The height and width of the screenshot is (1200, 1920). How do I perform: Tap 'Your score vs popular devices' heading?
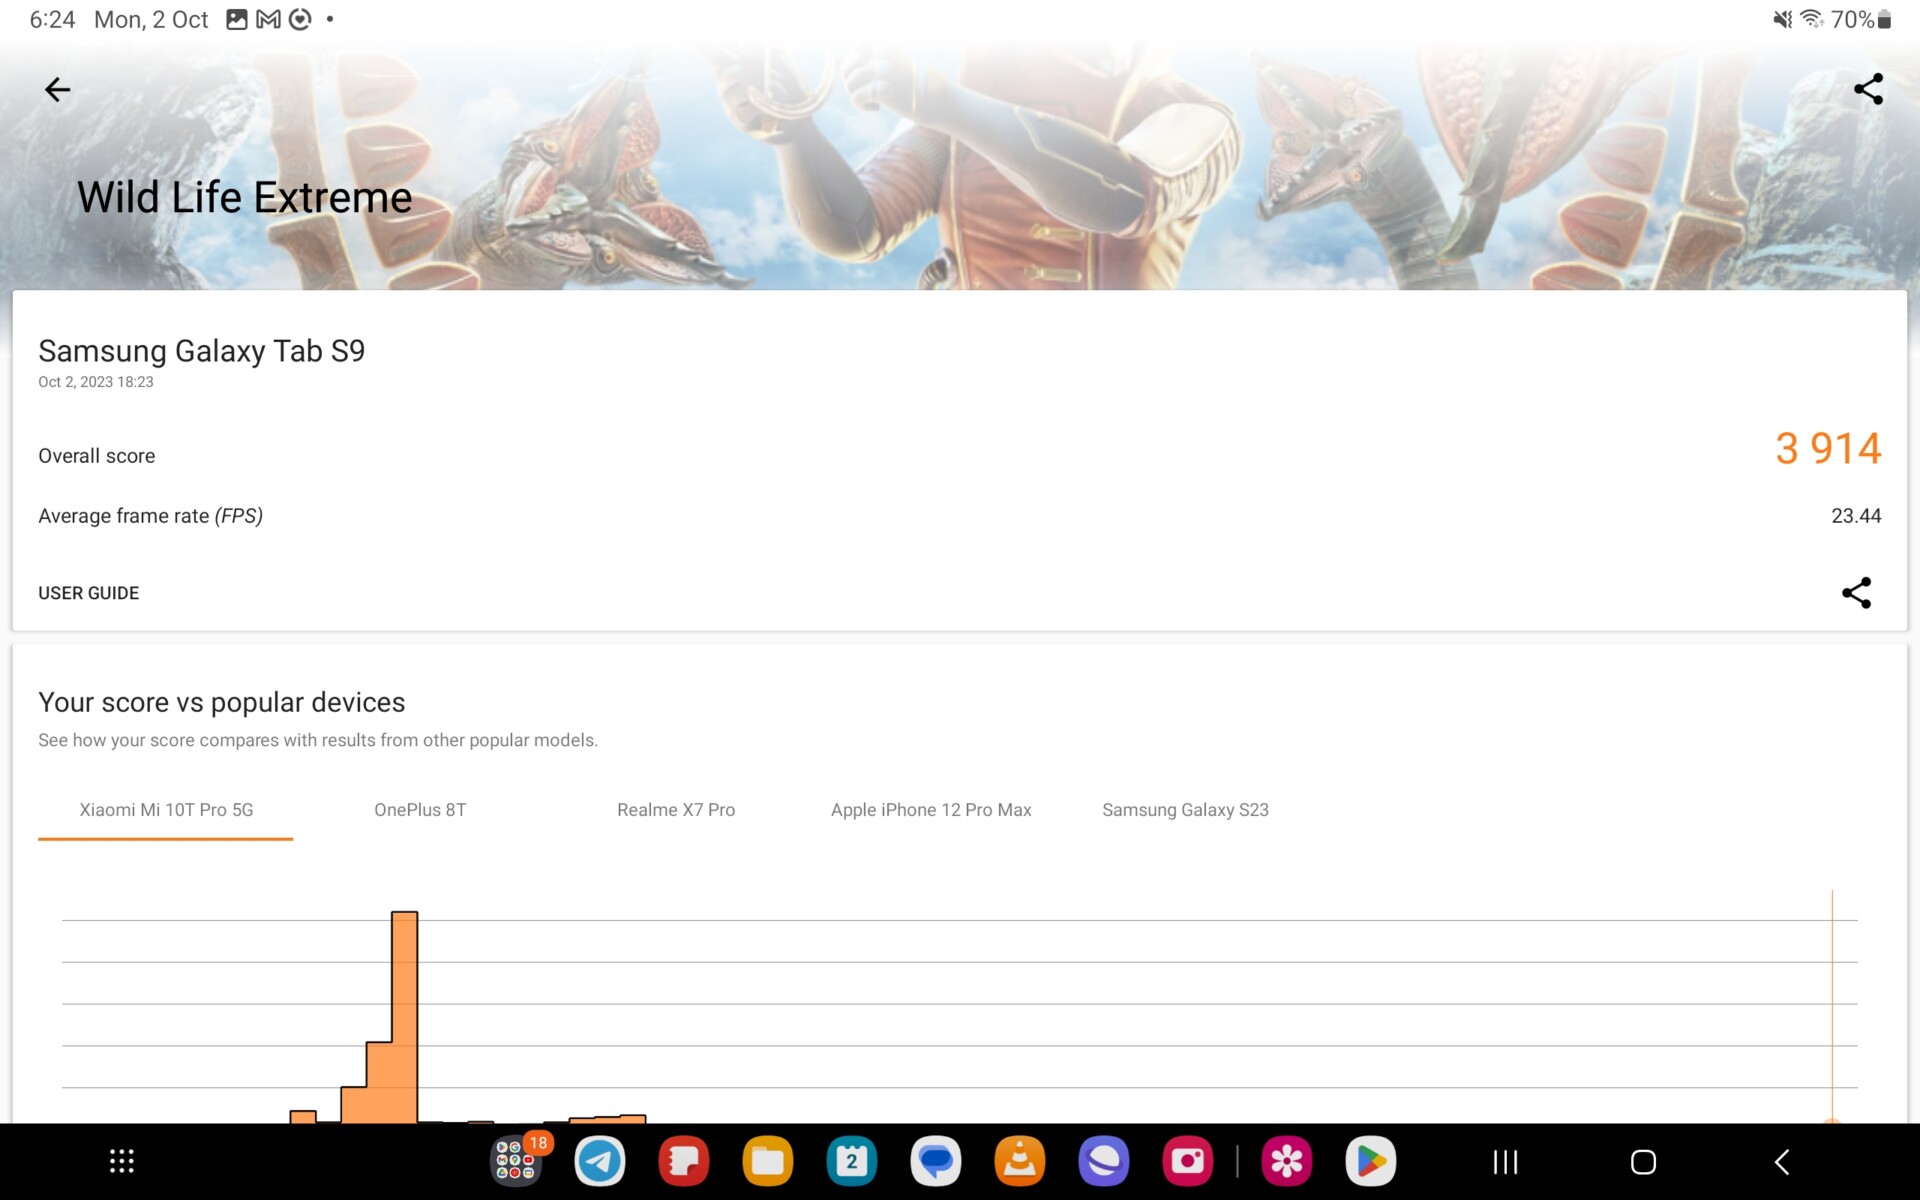click(222, 702)
